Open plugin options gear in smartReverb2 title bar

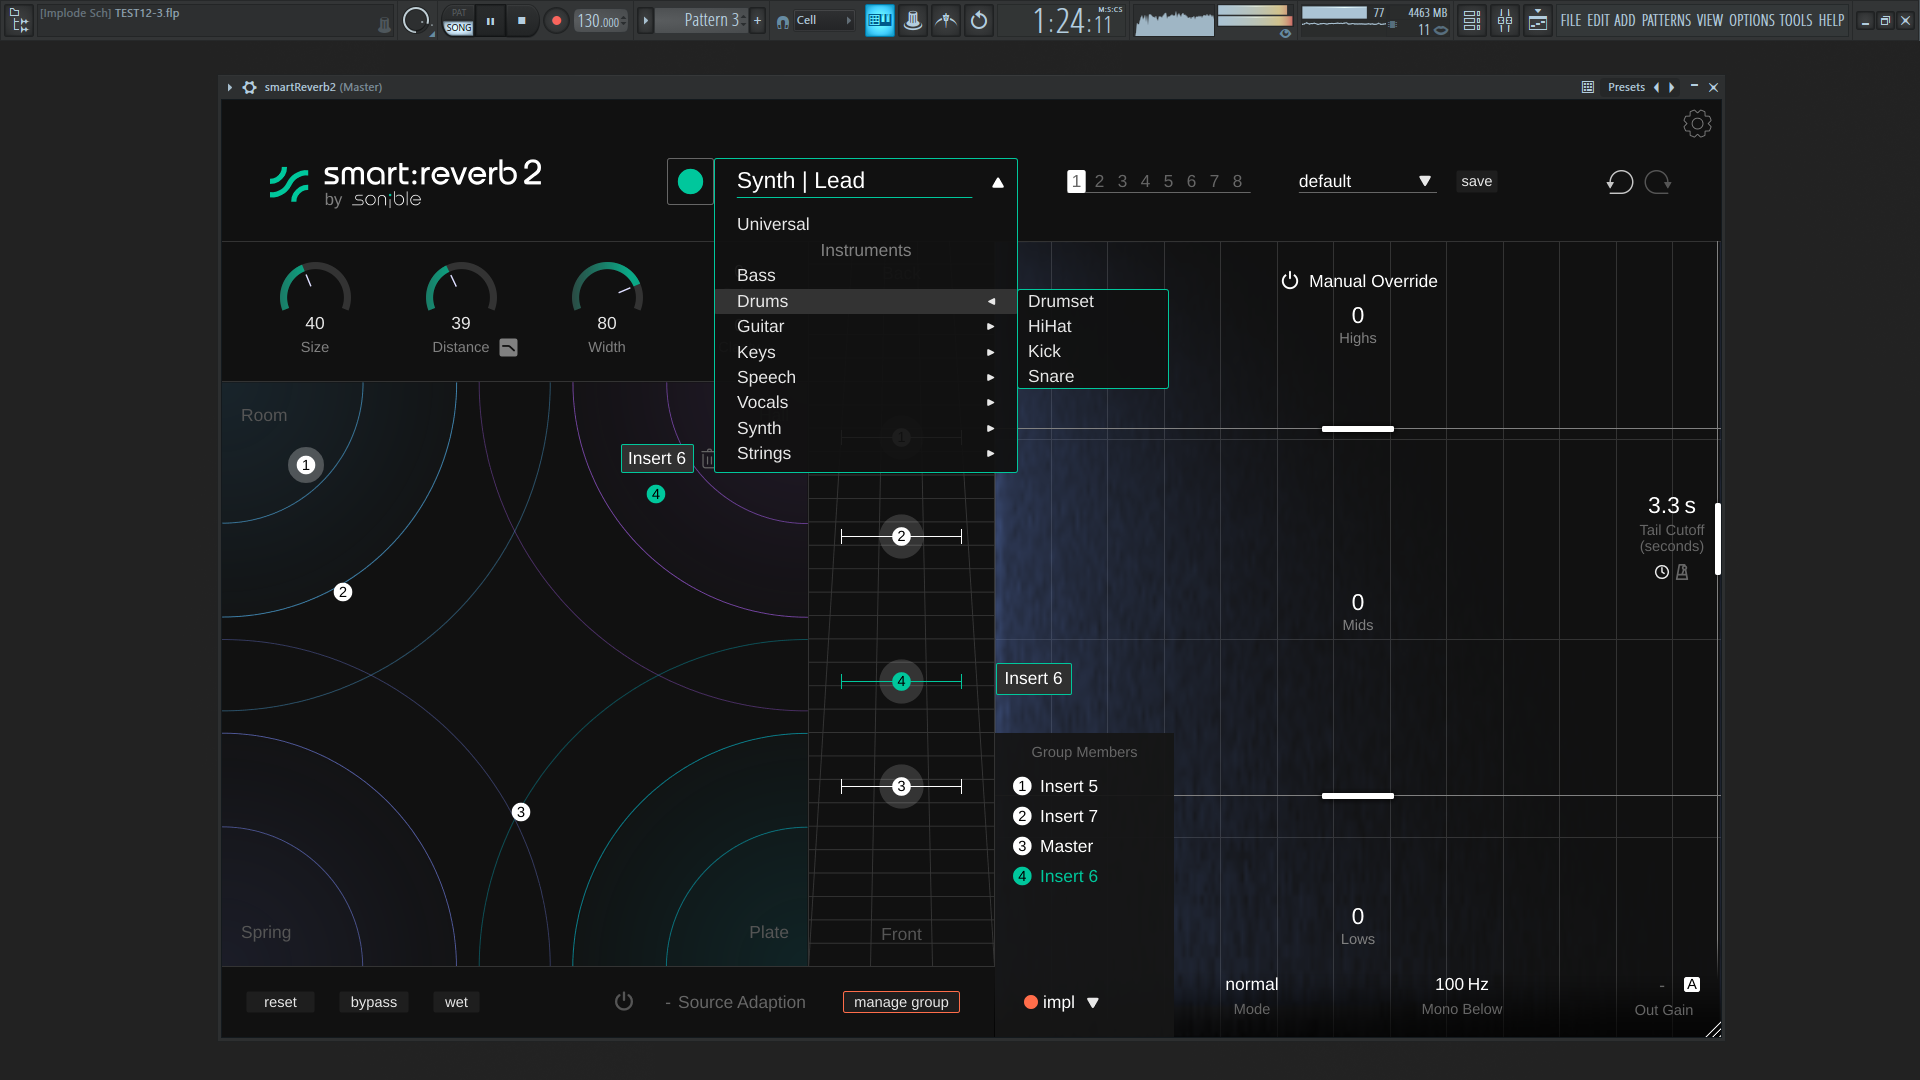tap(250, 87)
